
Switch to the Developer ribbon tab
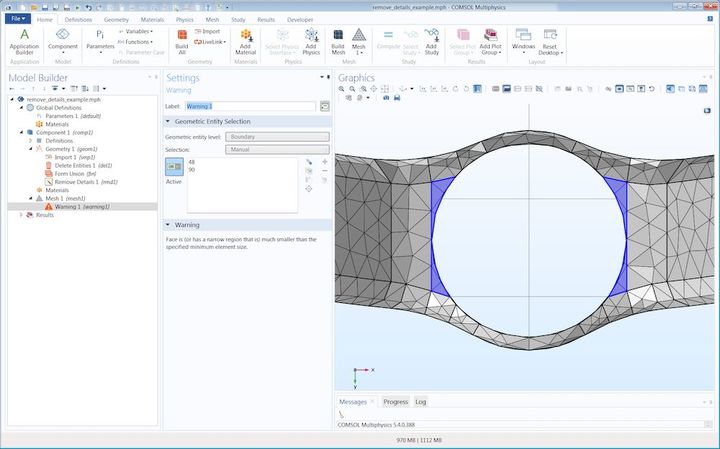pyautogui.click(x=300, y=20)
